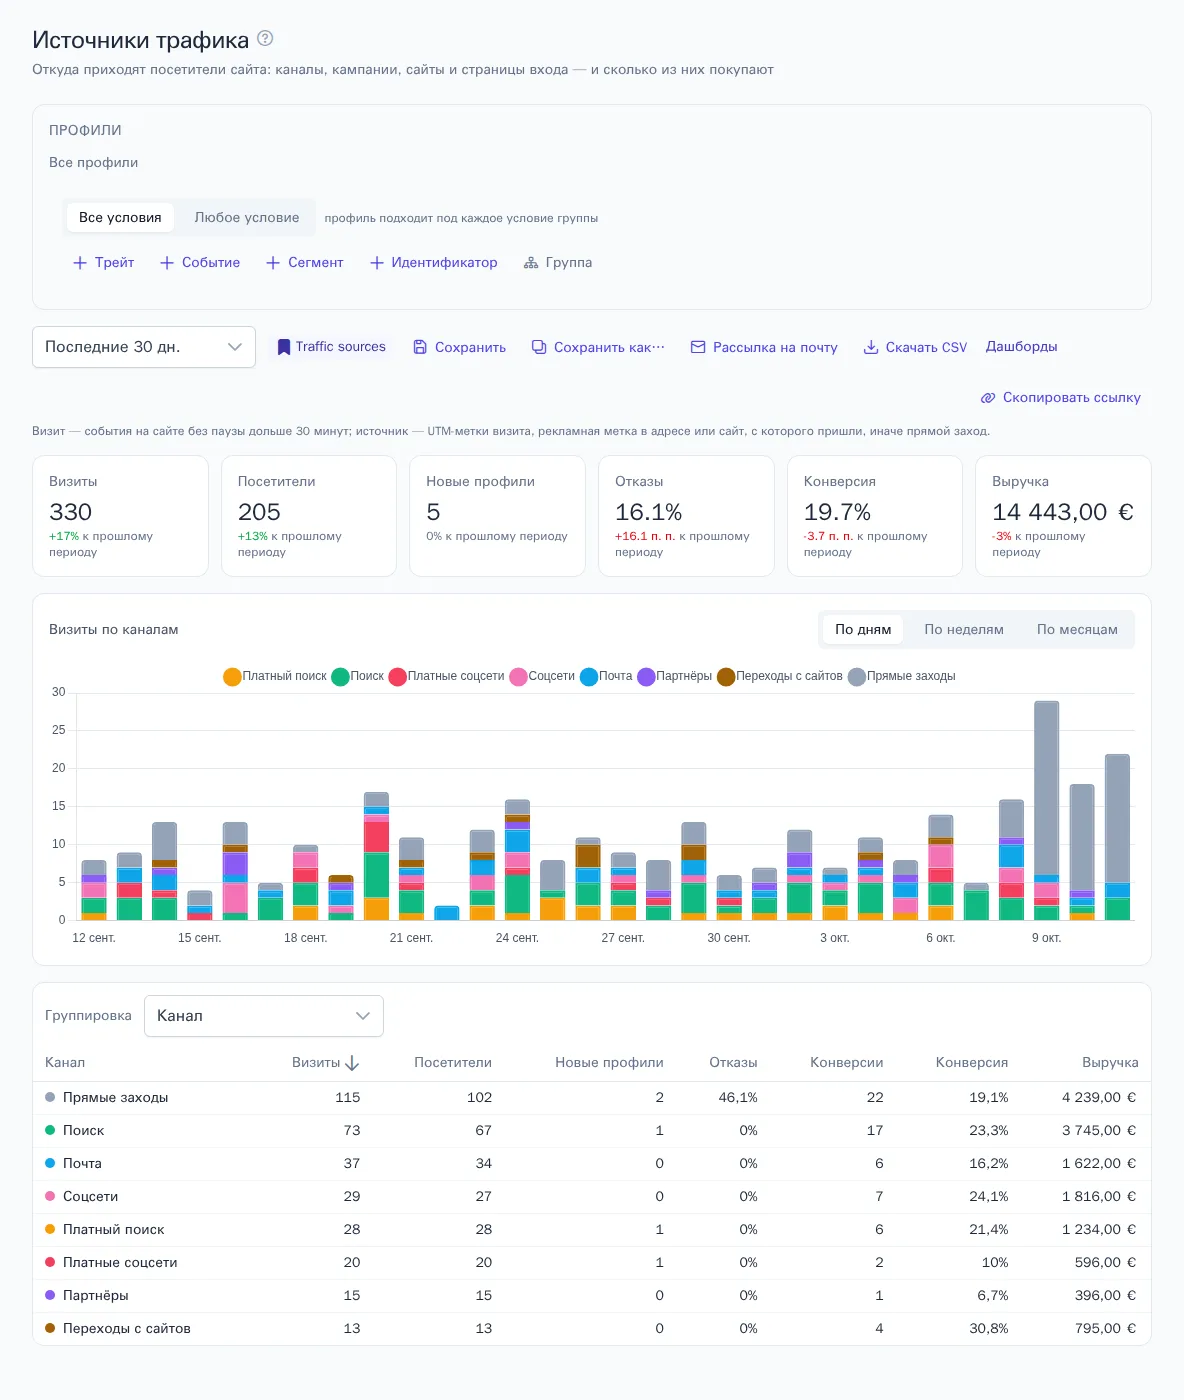Screen dimensions: 1184x1400
Task: Click the Платный поиск table row label
Action: [113, 1230]
